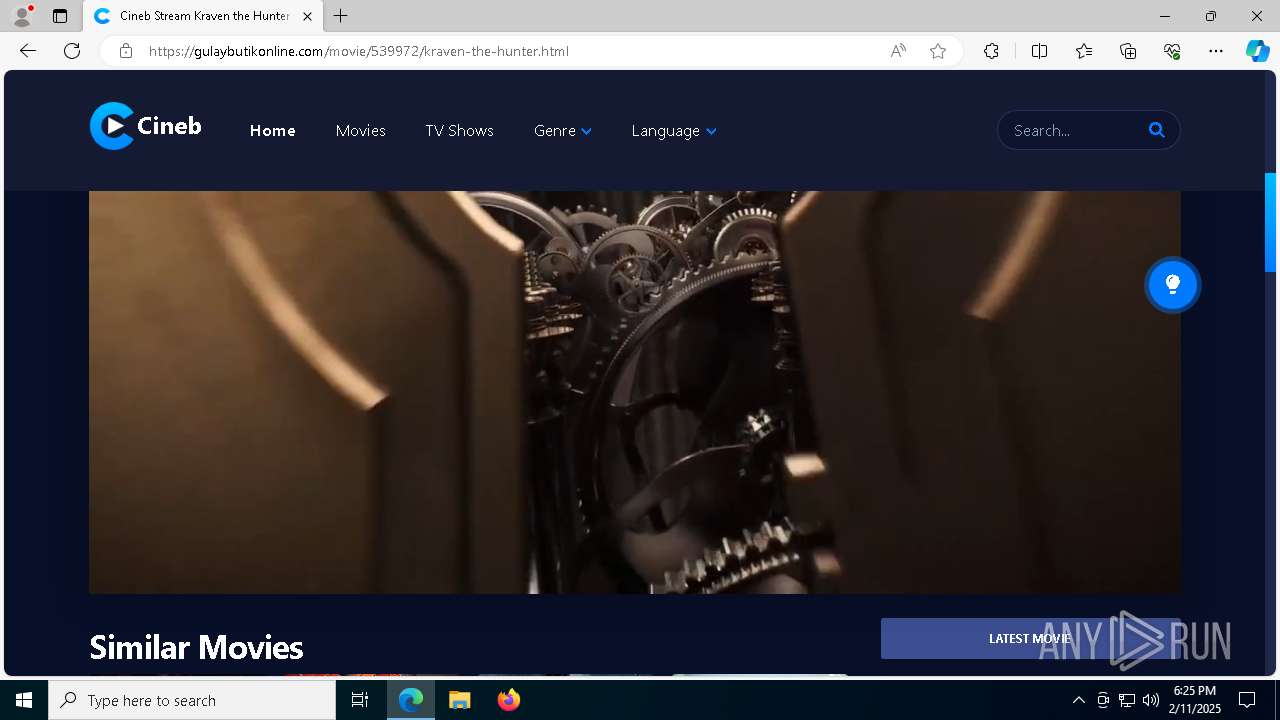Open a new tab with plus button

click(341, 16)
